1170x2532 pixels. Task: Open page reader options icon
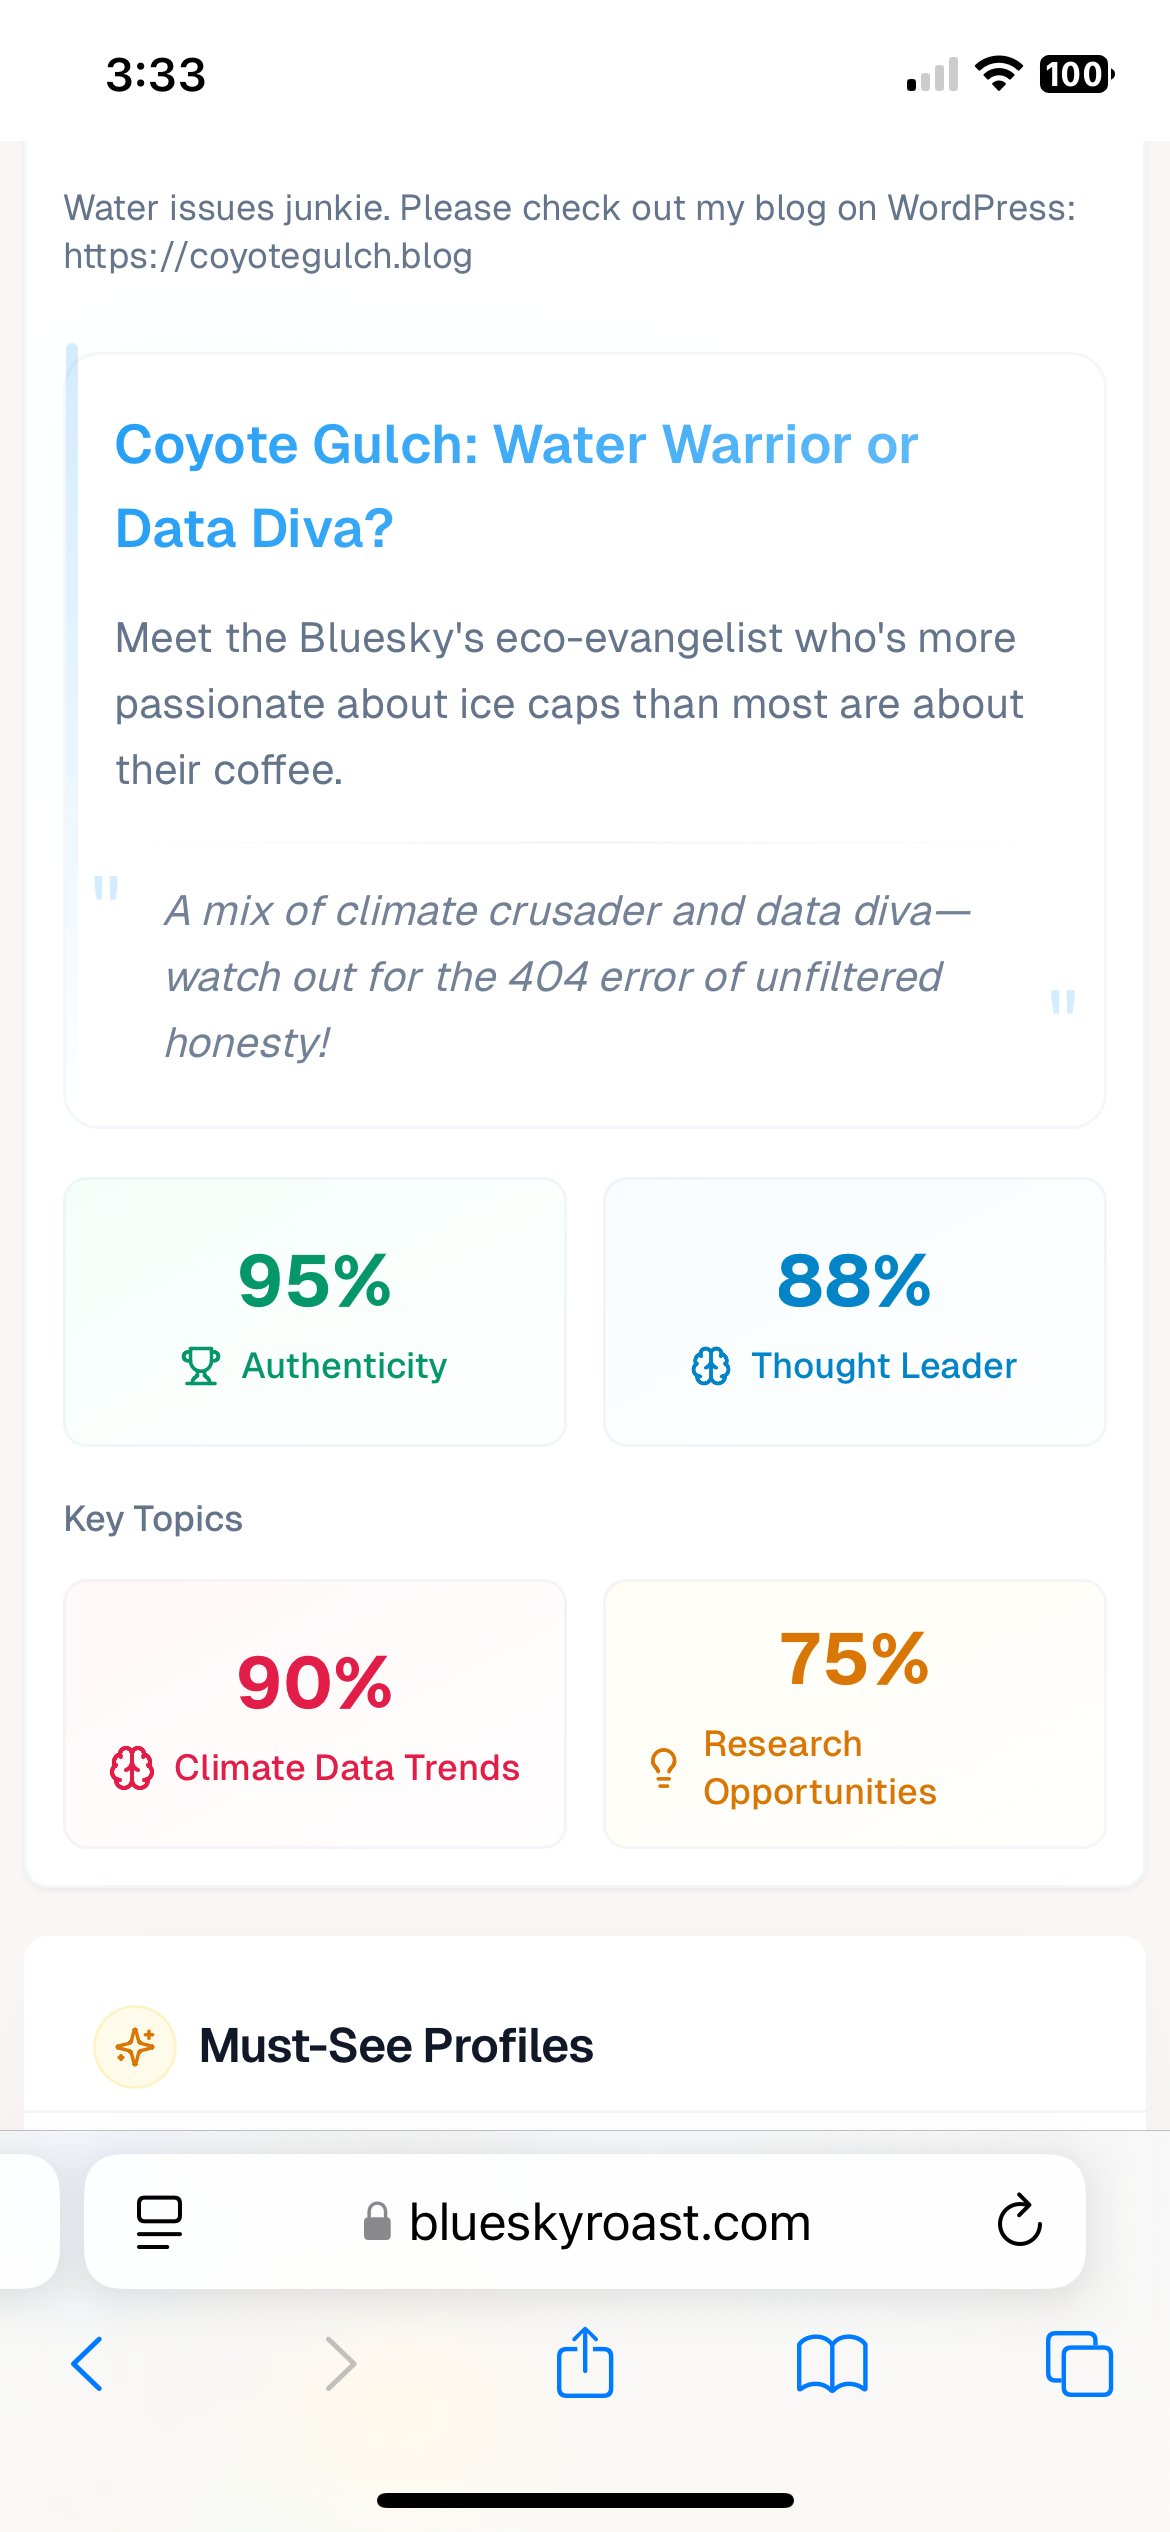(x=159, y=2222)
